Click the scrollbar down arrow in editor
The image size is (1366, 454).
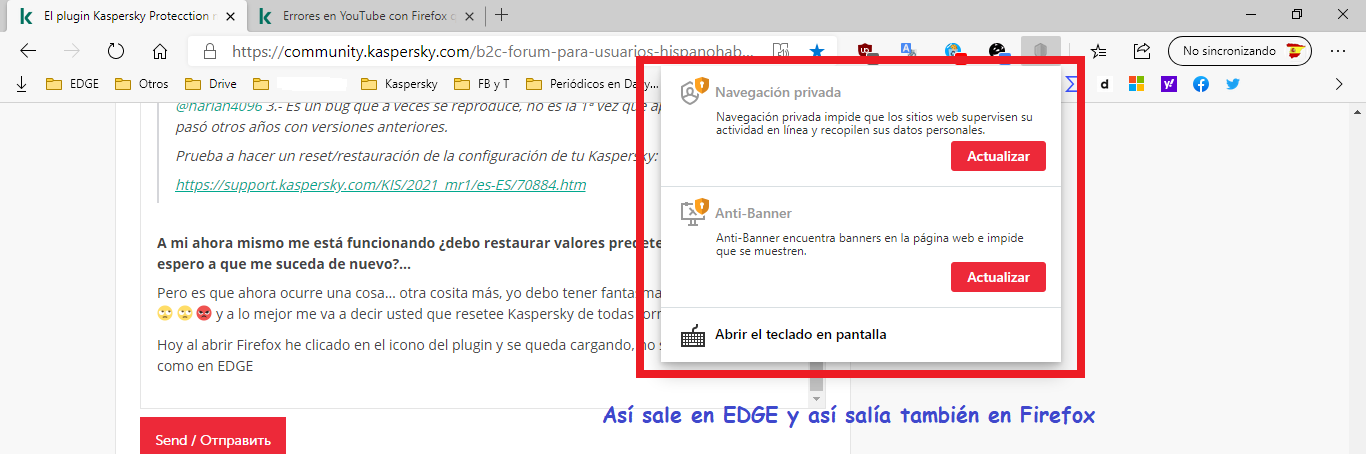pyautogui.click(x=817, y=399)
